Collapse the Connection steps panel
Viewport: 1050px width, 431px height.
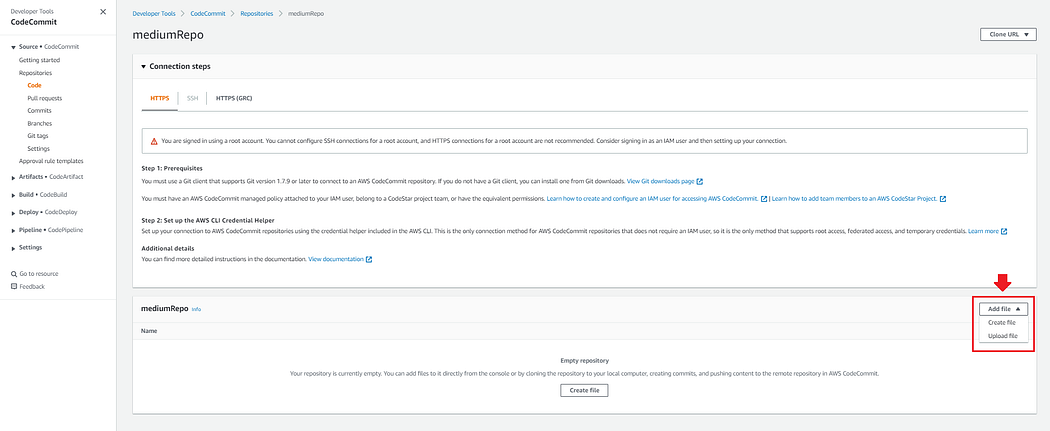143,67
